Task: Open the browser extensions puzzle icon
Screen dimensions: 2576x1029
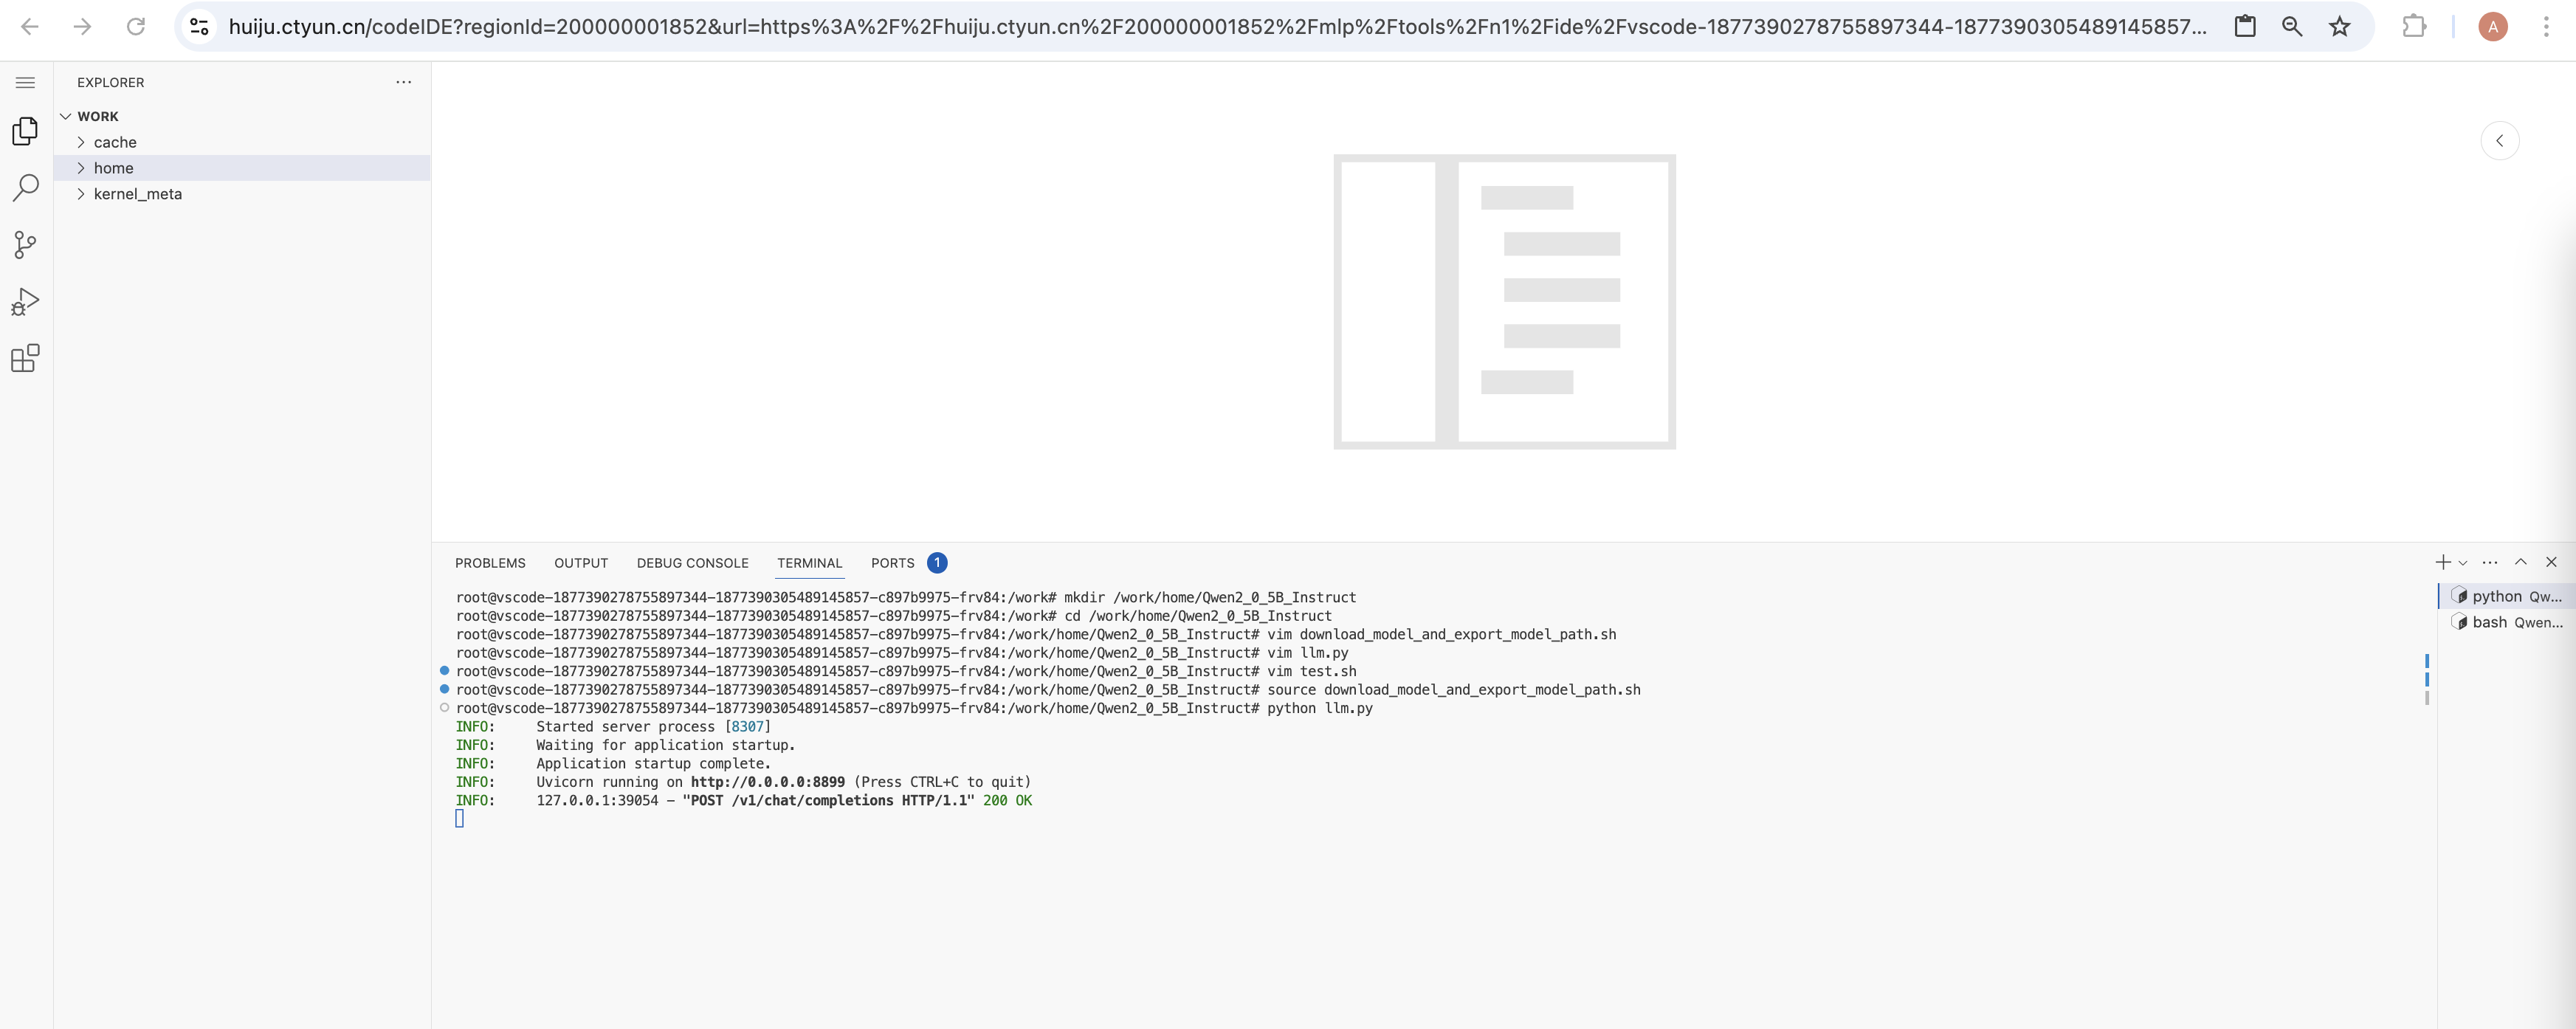Action: click(x=2414, y=27)
